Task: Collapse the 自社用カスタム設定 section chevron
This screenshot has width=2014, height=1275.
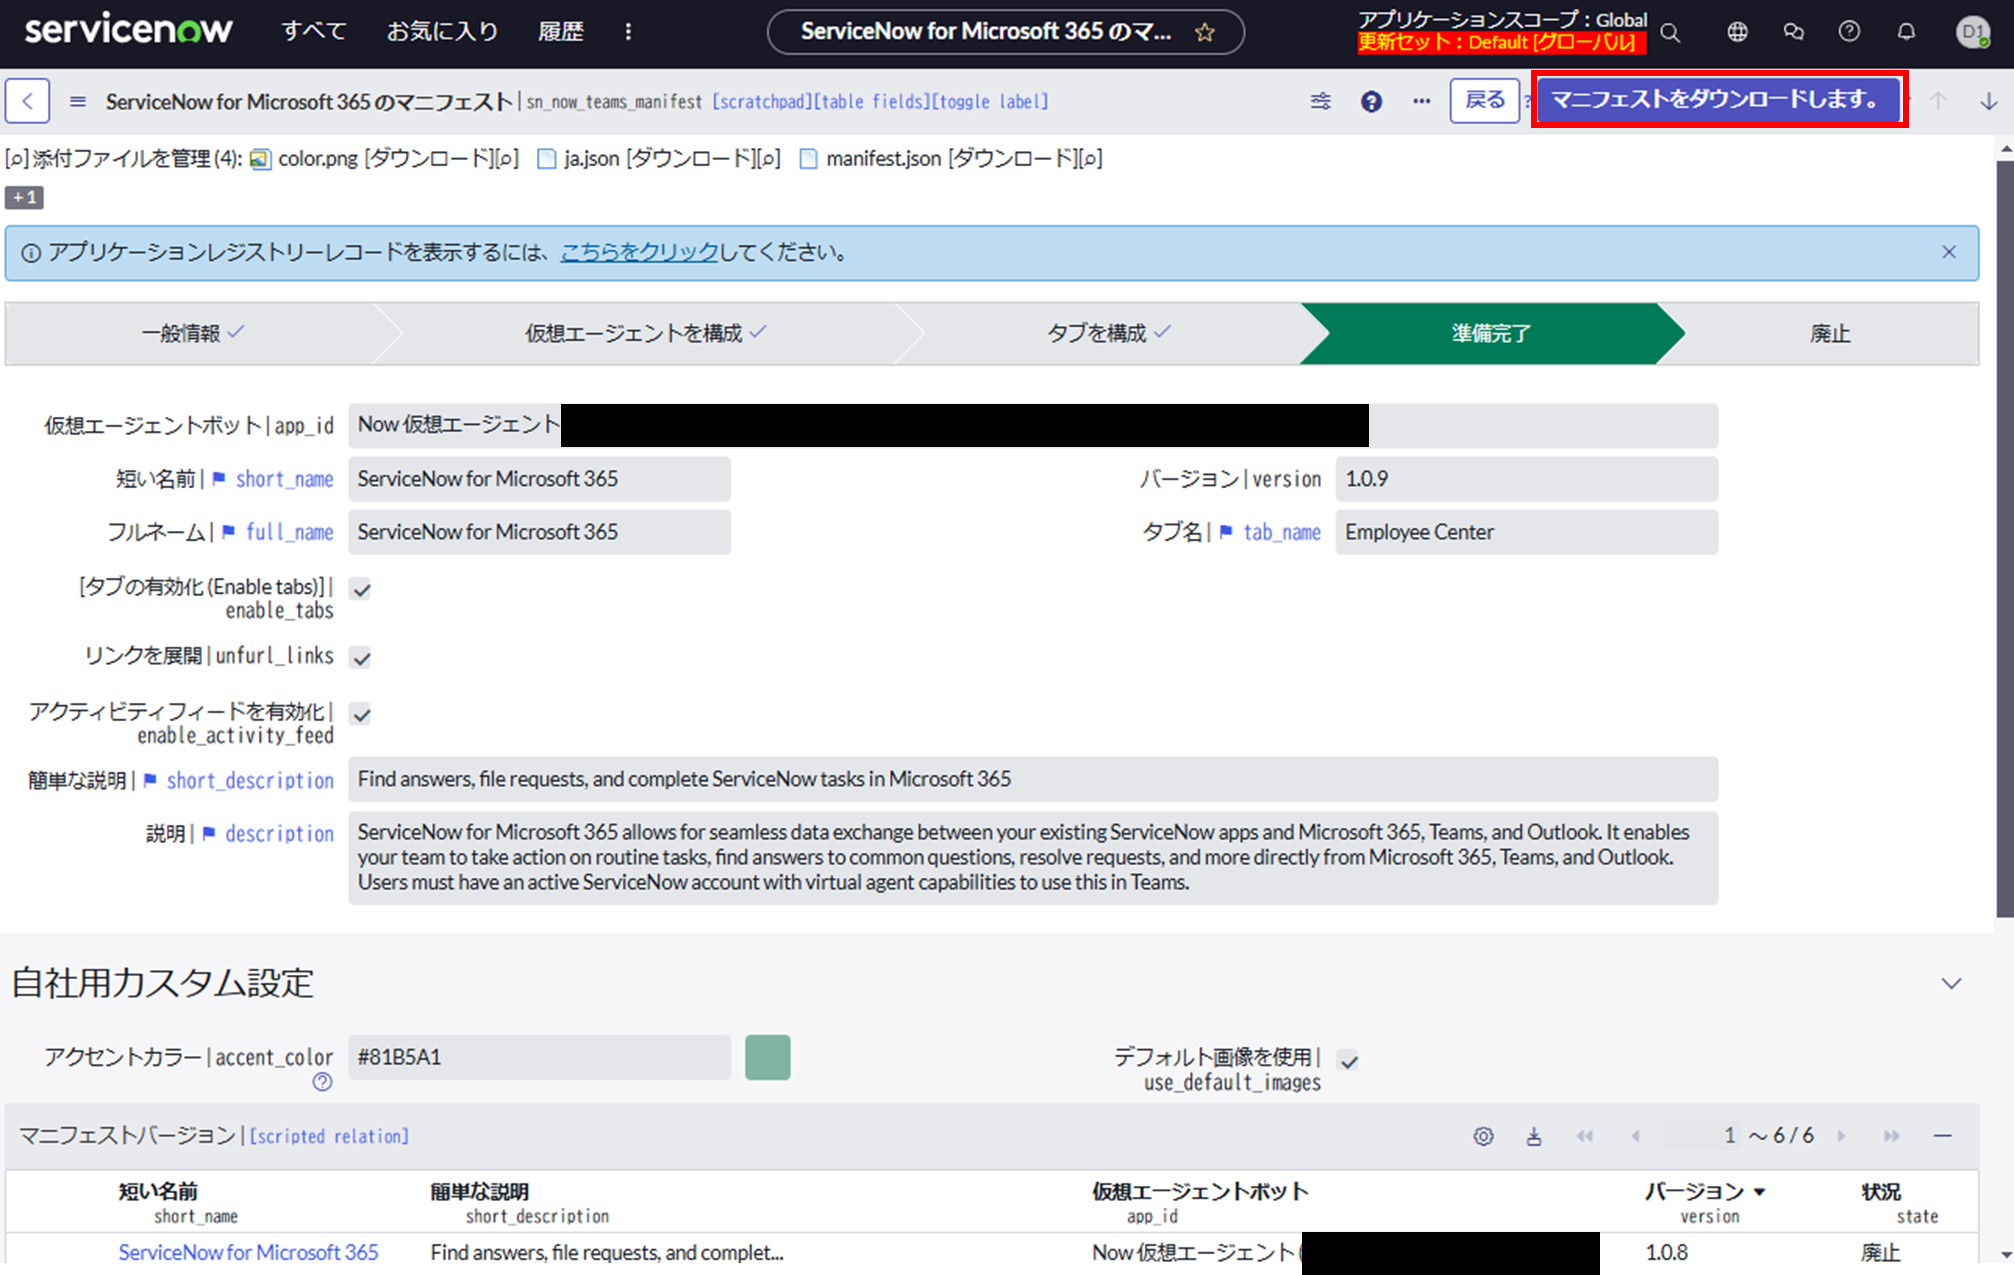Action: coord(1951,984)
